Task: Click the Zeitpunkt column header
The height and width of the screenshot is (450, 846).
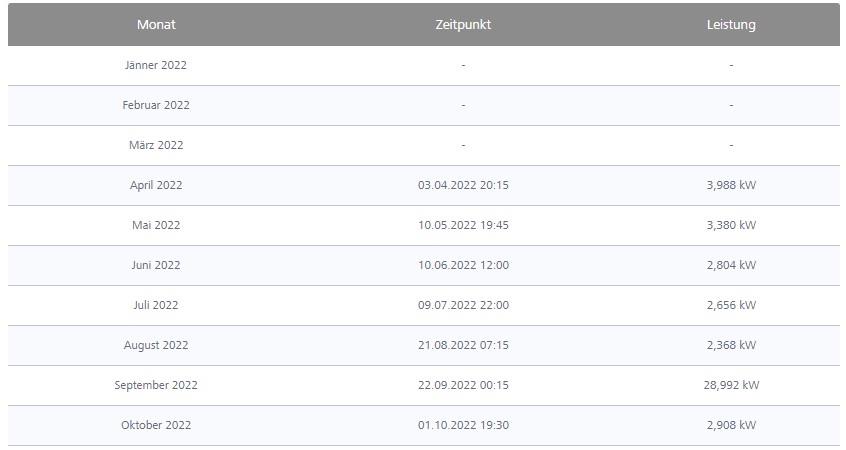Action: point(463,25)
